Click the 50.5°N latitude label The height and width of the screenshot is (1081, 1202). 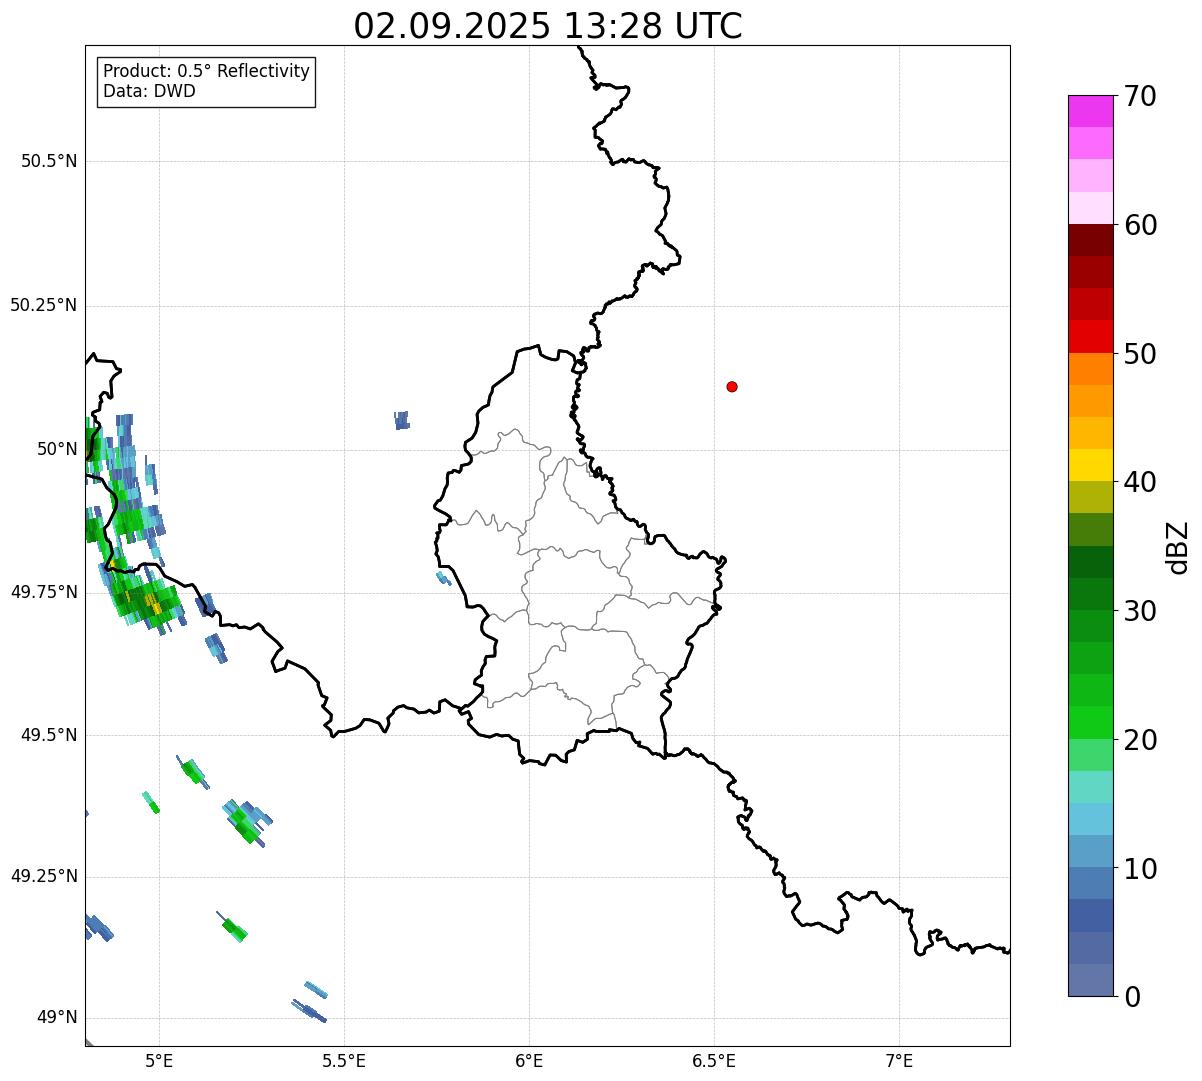(x=49, y=161)
